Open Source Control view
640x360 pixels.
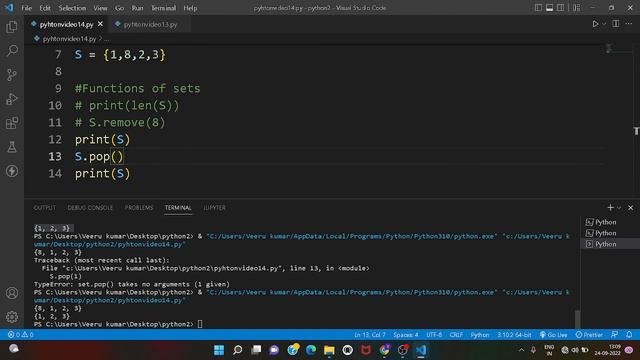[x=12, y=75]
